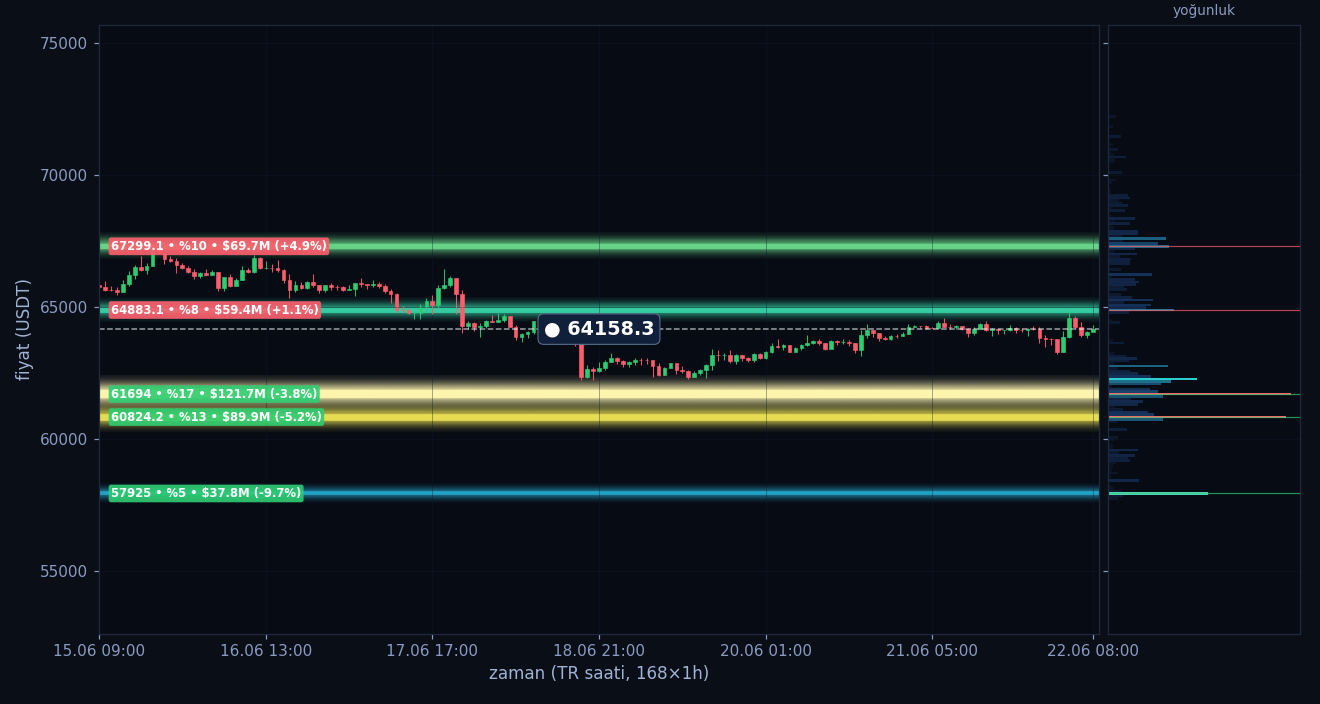Click the green density bar at 57925
1320x704 pixels.
pyautogui.click(x=1158, y=493)
